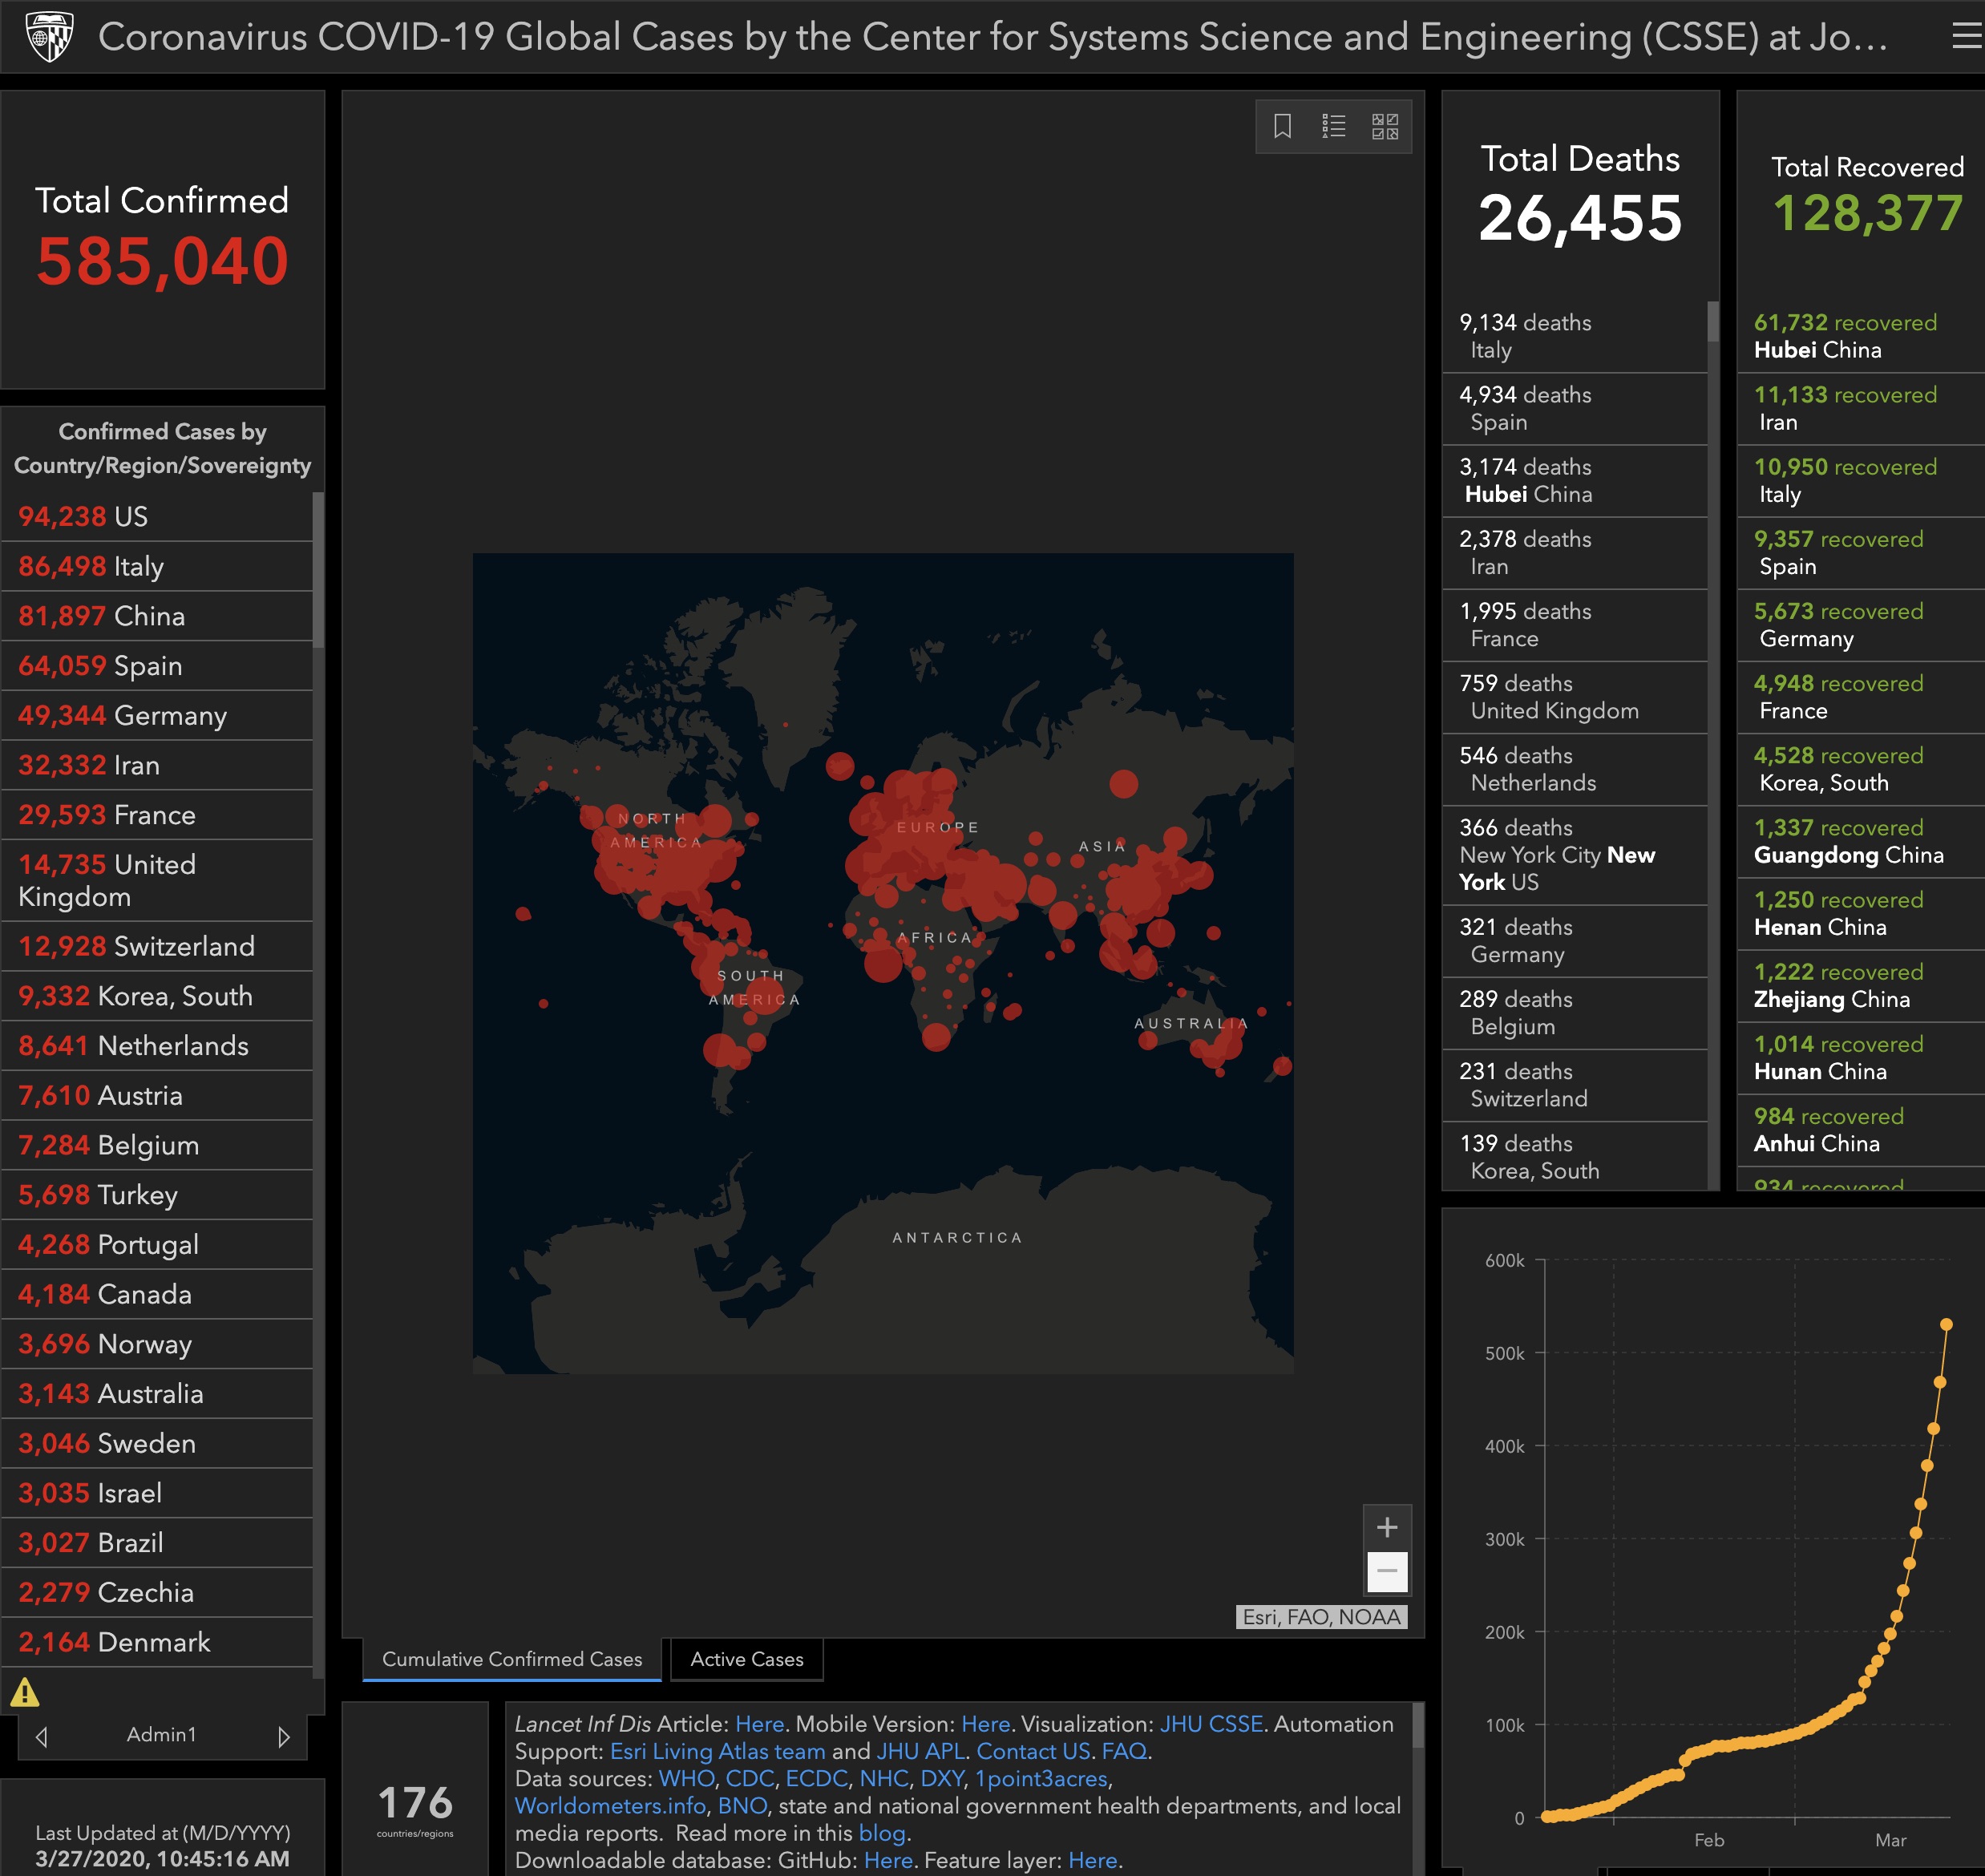The height and width of the screenshot is (1876, 1985).
Task: Open the GitHub Here link
Action: (888, 1860)
